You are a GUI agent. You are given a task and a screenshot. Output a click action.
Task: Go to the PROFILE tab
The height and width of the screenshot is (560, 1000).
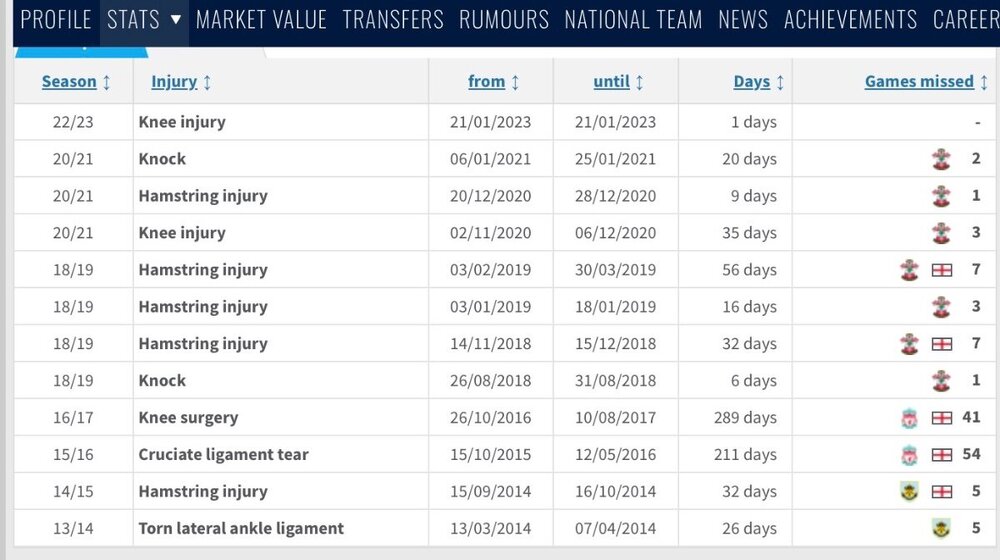56,20
